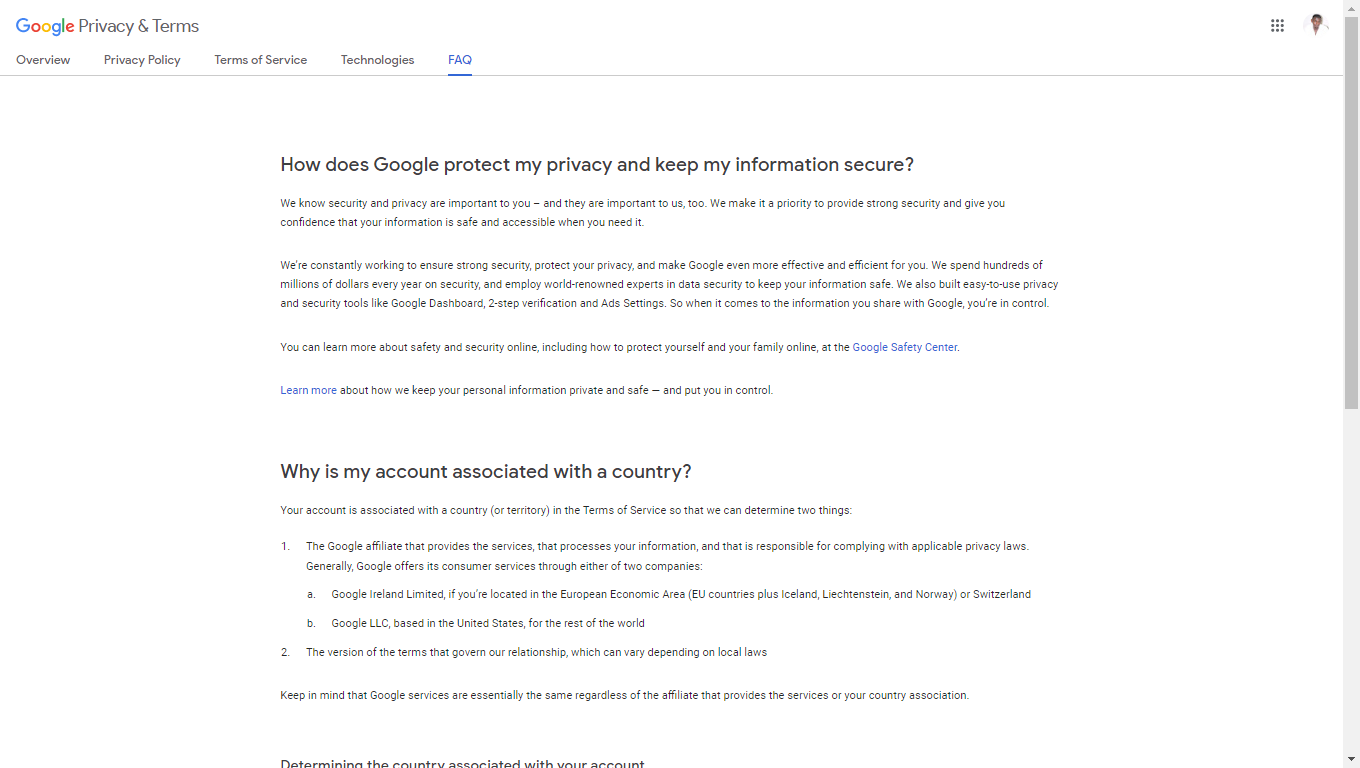This screenshot has height=768, width=1360.
Task: Click the Google Ireland Limited list item
Action: (x=681, y=594)
